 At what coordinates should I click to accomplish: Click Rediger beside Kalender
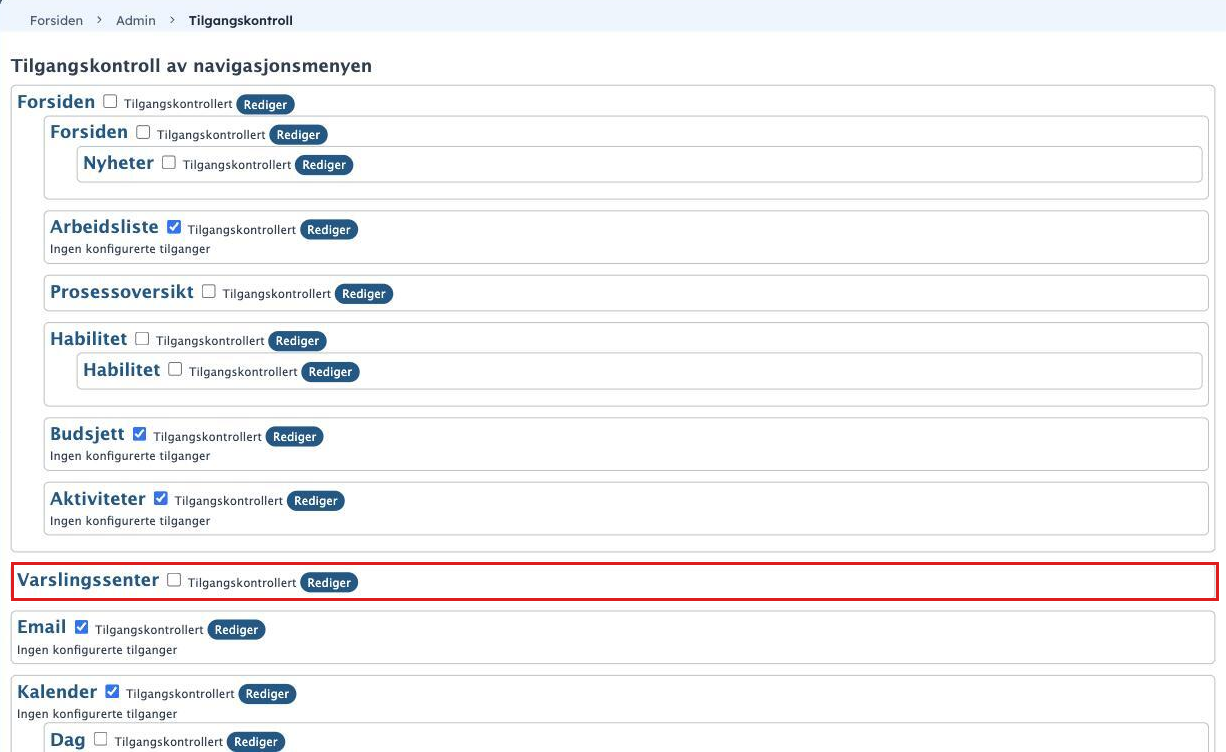pos(268,694)
